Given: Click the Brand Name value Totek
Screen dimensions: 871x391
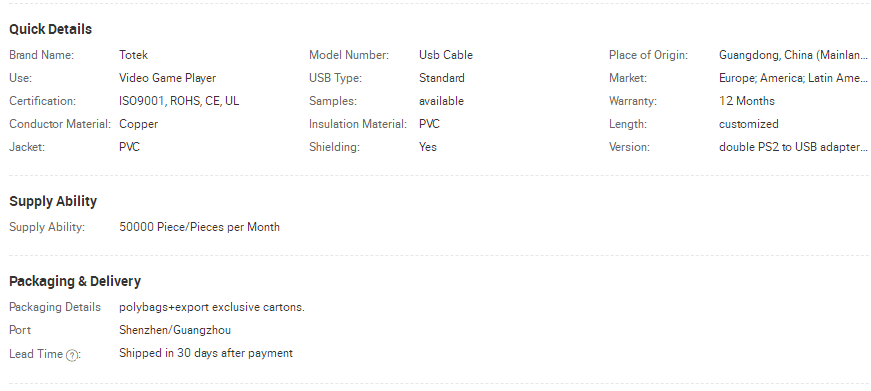Looking at the screenshot, I should click(133, 55).
